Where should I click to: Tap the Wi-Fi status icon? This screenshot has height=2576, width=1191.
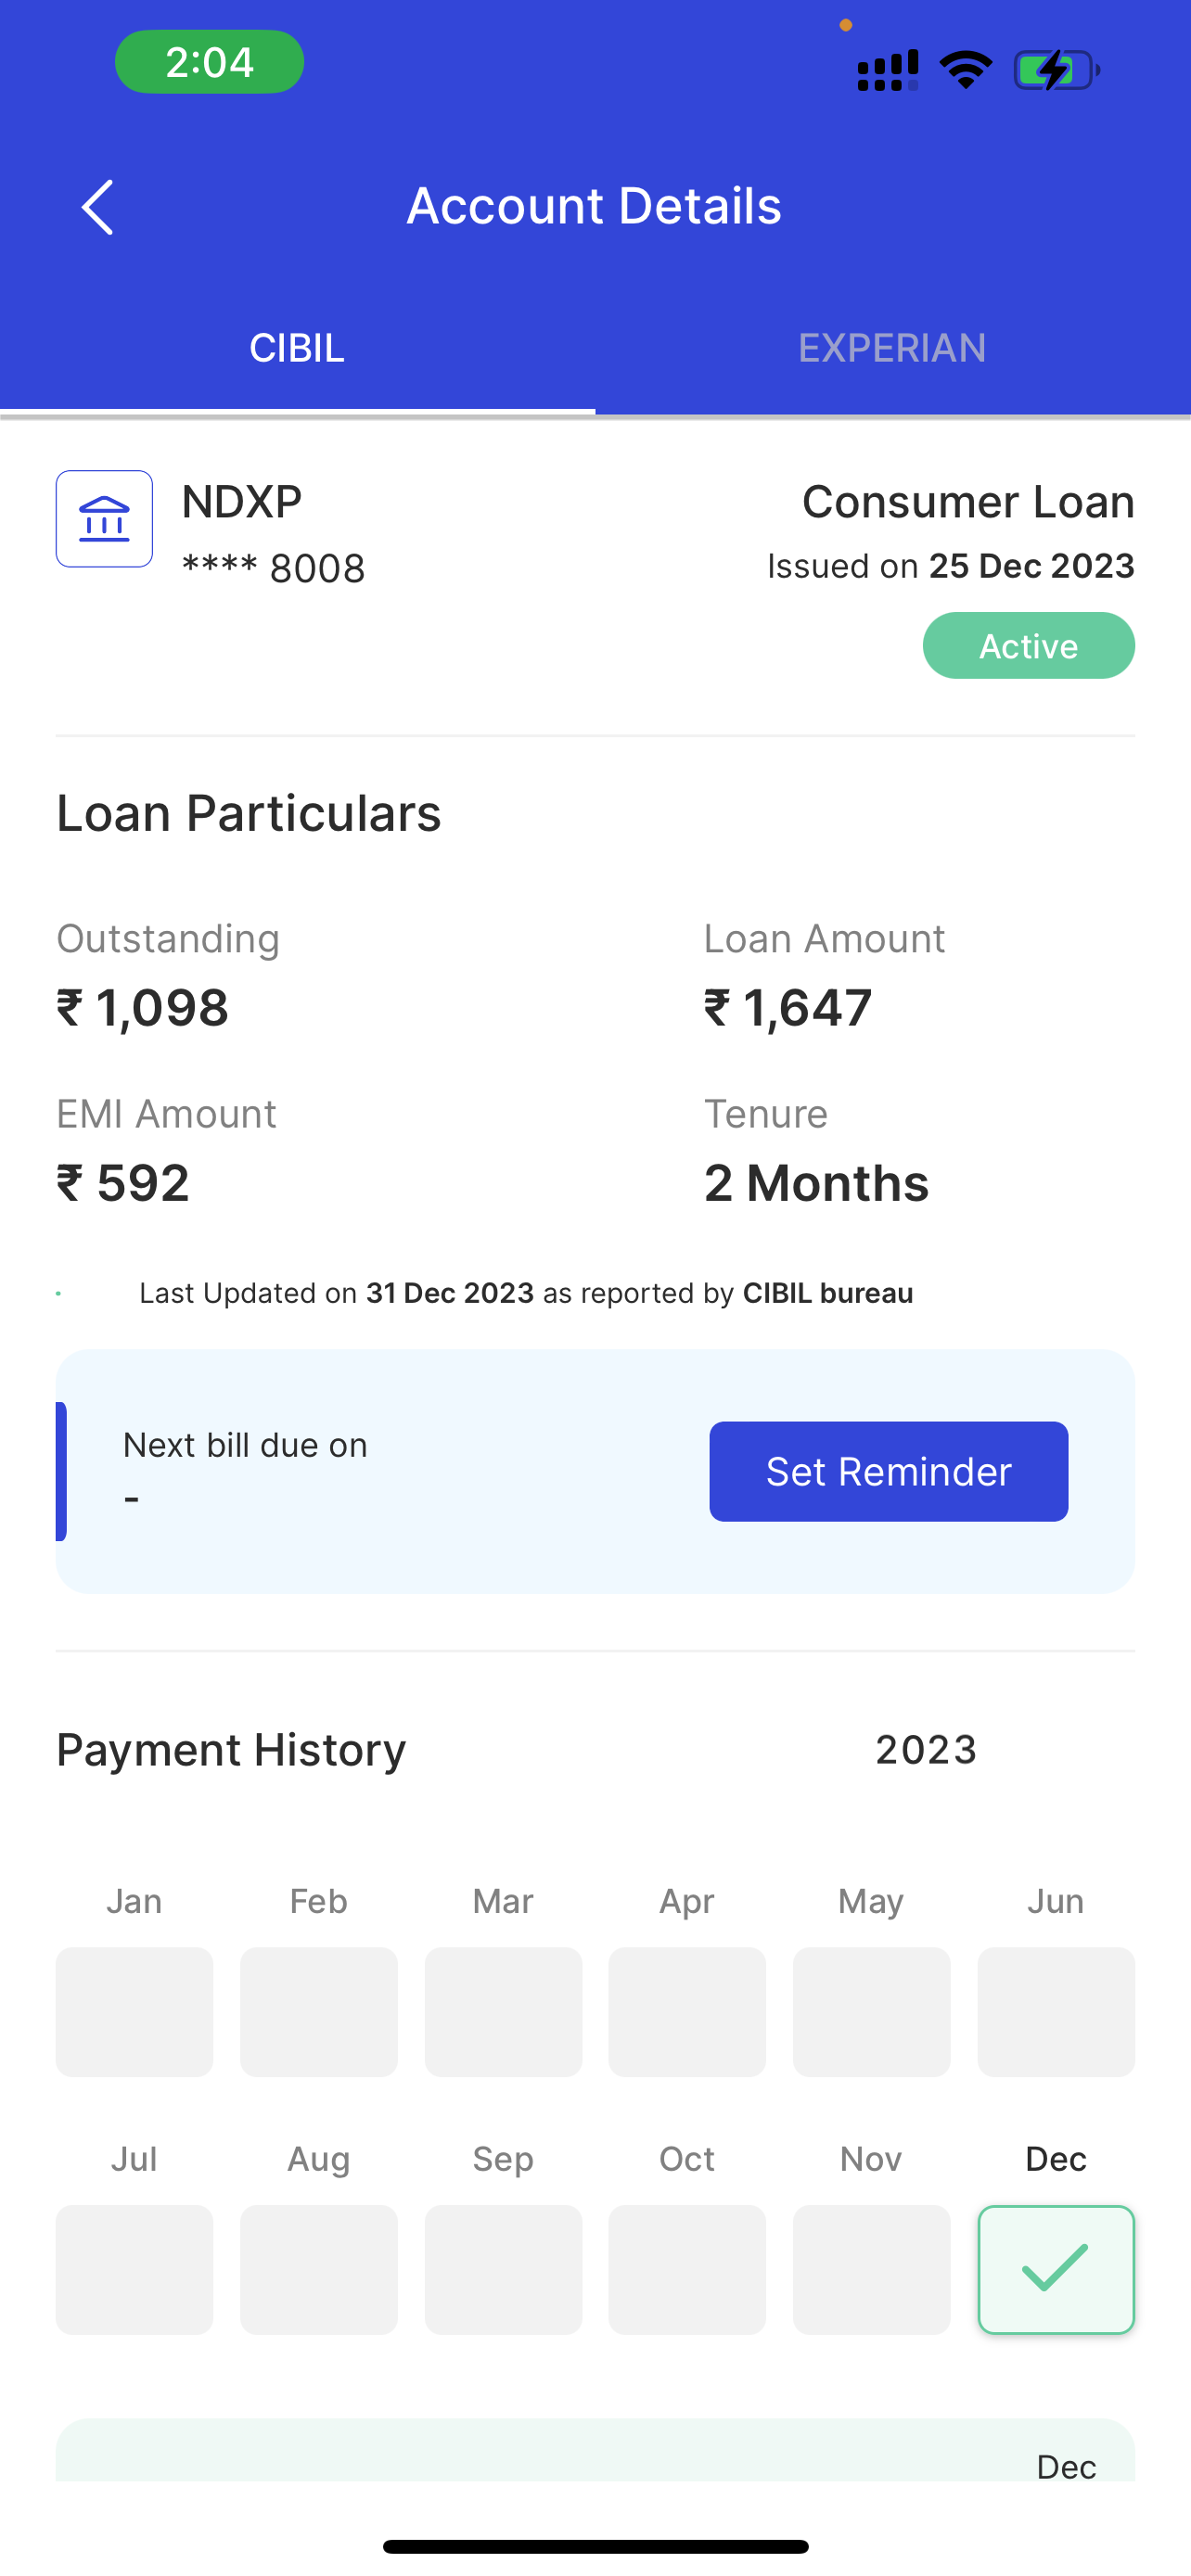click(x=965, y=70)
